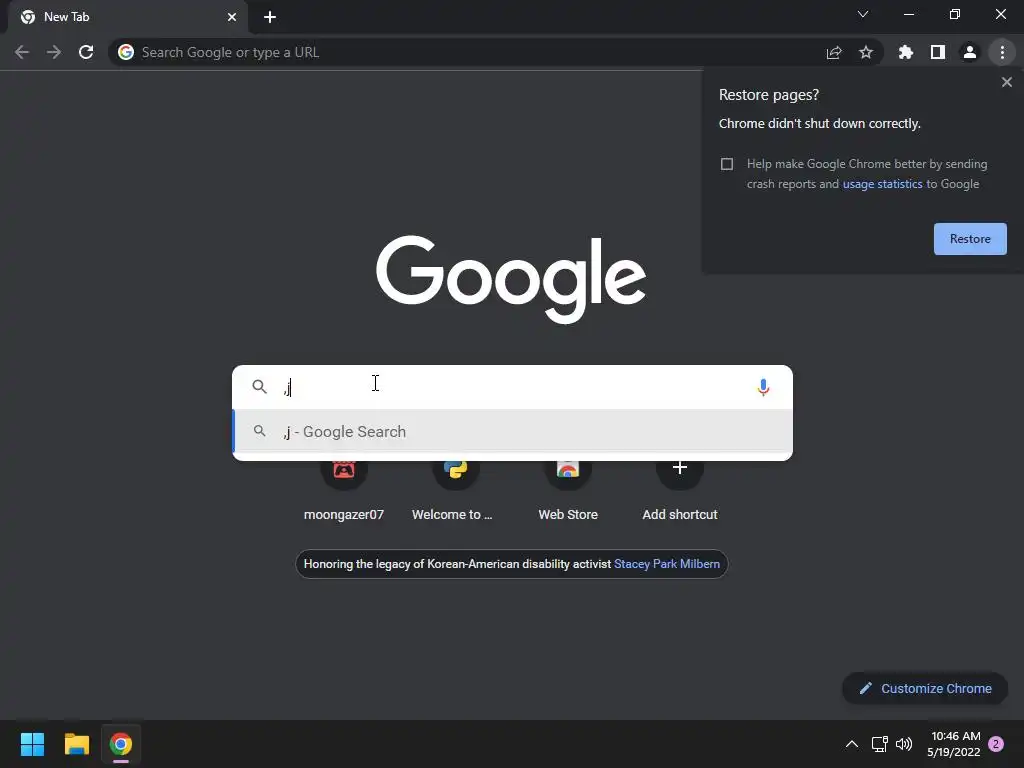Click the browser Back arrow
This screenshot has width=1024, height=768.
coord(22,52)
